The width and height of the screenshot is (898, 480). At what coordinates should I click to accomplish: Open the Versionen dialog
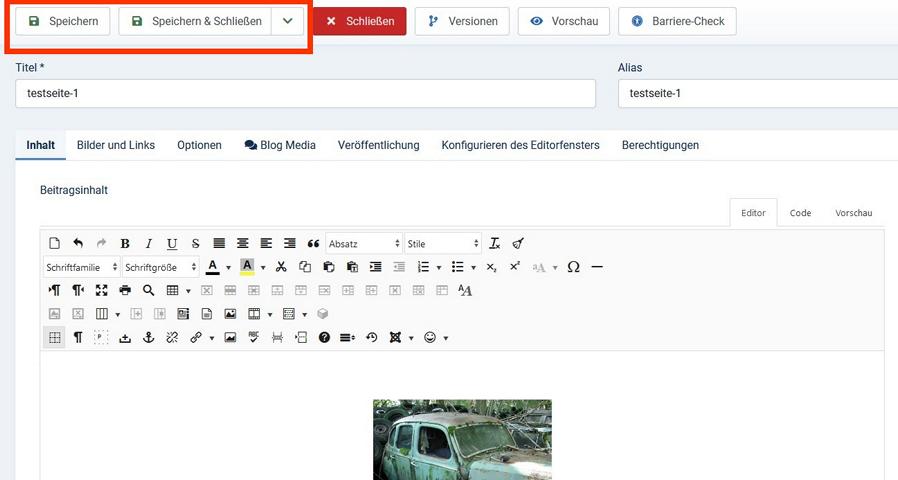point(462,21)
